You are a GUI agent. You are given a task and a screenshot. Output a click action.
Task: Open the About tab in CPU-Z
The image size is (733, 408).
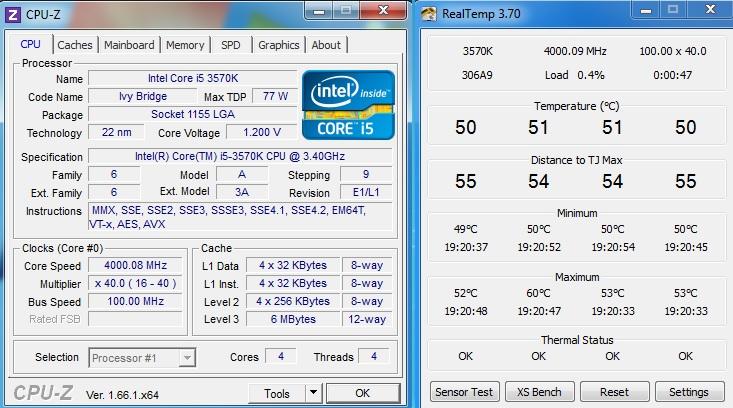(326, 45)
